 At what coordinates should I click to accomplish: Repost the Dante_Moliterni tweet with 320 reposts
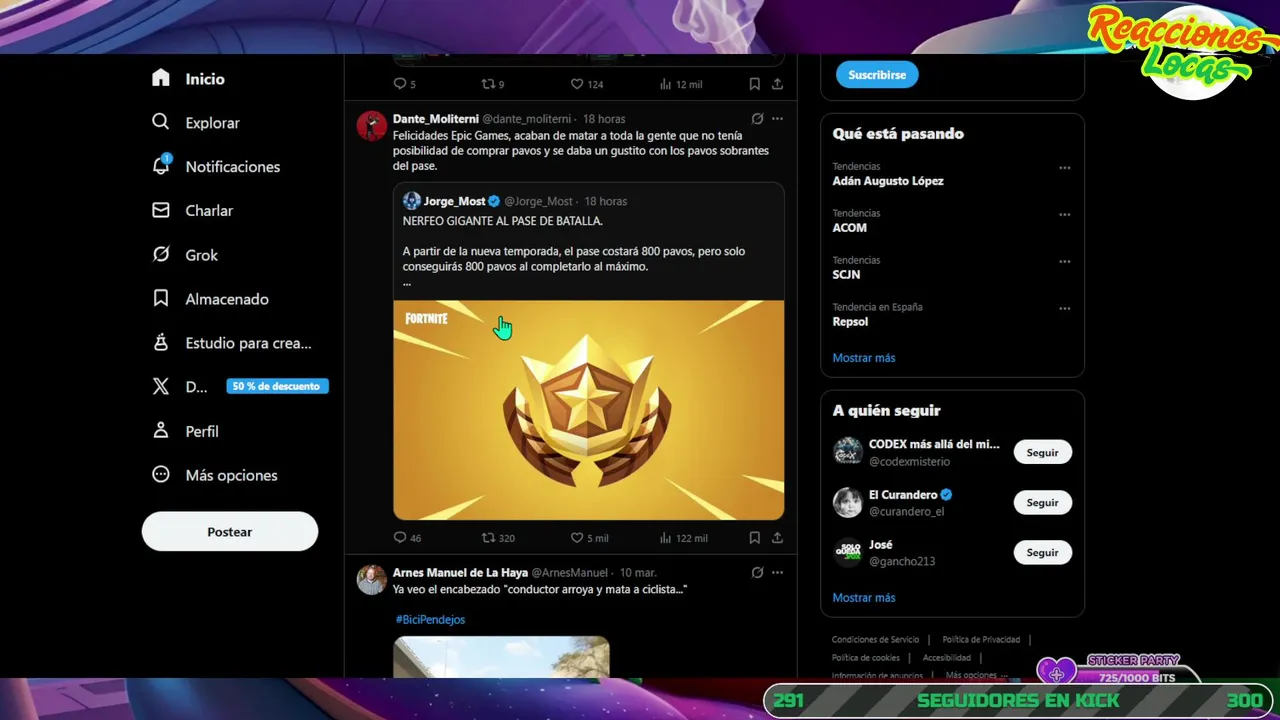tap(498, 538)
